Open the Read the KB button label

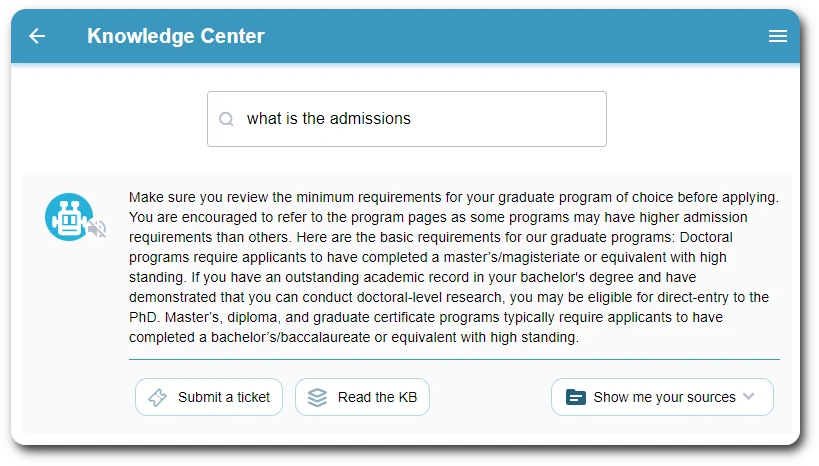tap(377, 397)
